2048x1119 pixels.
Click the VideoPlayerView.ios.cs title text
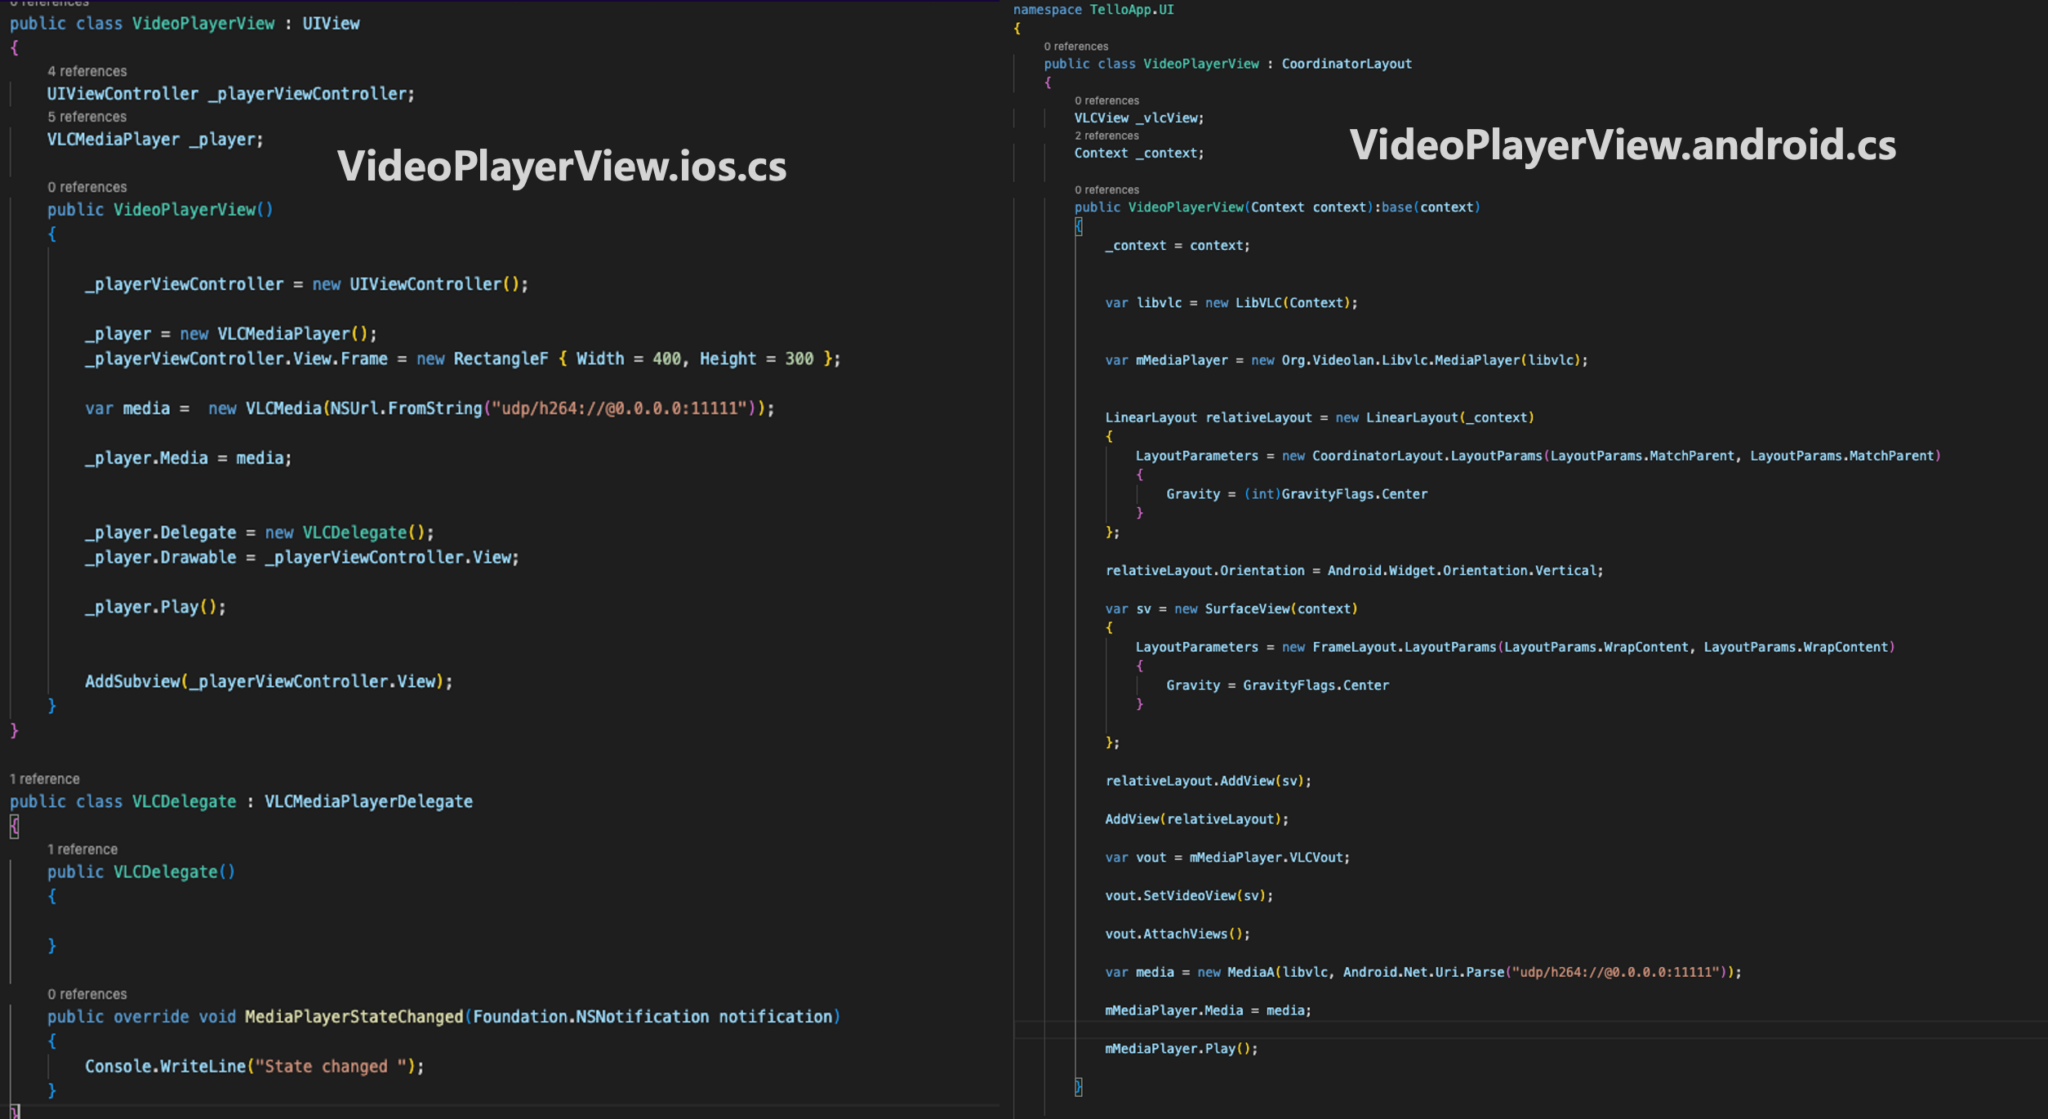point(562,166)
